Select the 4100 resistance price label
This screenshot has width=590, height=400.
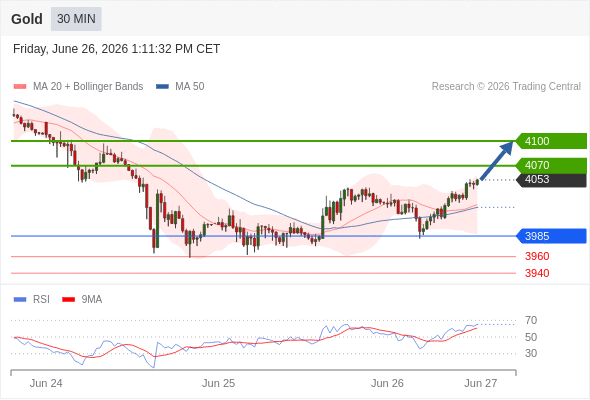(551, 141)
